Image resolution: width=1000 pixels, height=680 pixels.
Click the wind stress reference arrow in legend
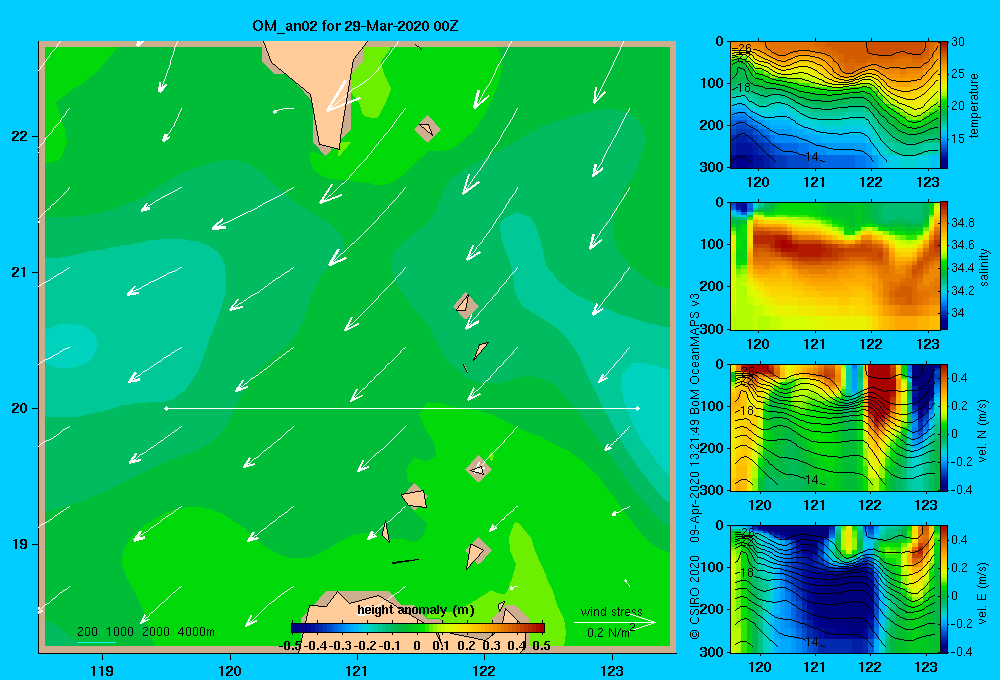615,622
